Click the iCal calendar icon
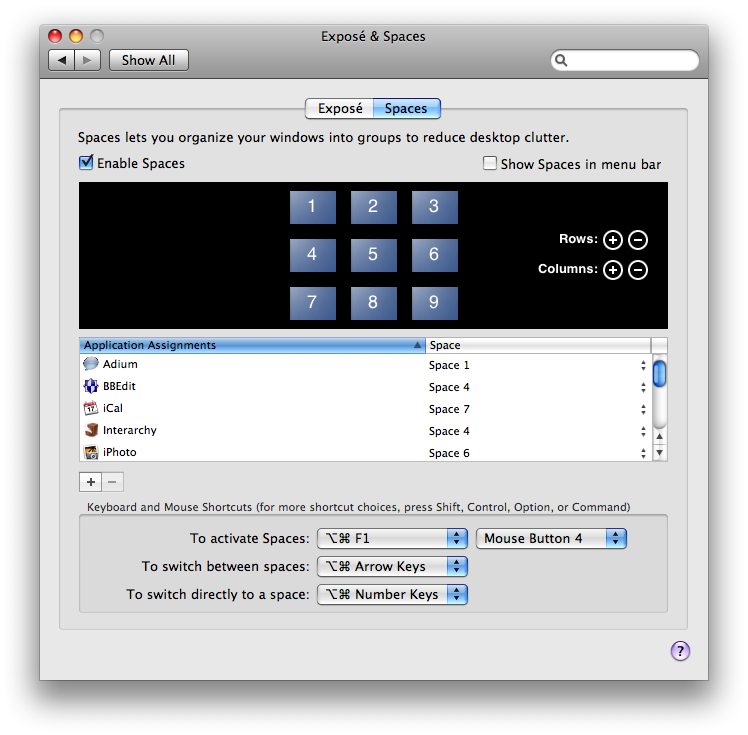Image resolution: width=748 pixels, height=735 pixels. [91, 409]
